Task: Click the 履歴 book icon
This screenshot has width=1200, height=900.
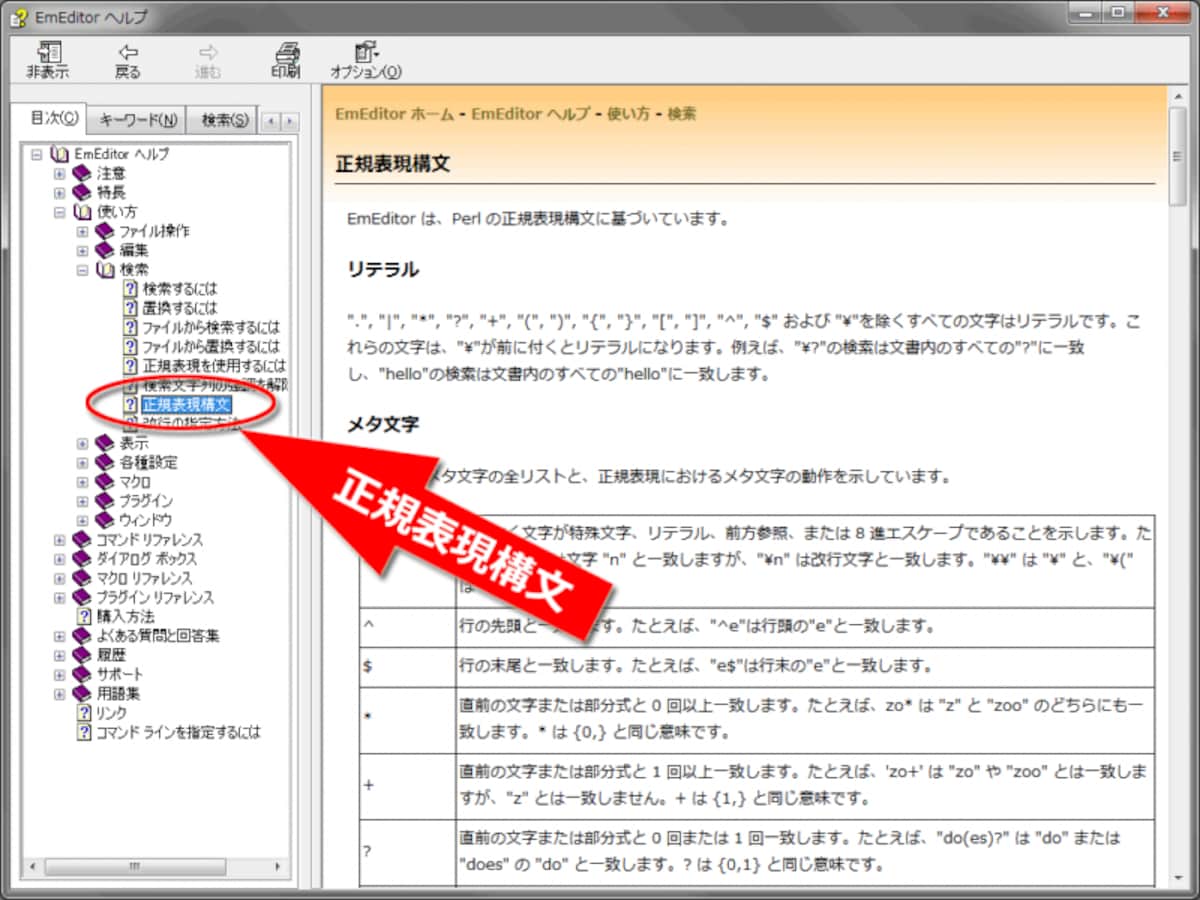Action: [x=82, y=655]
